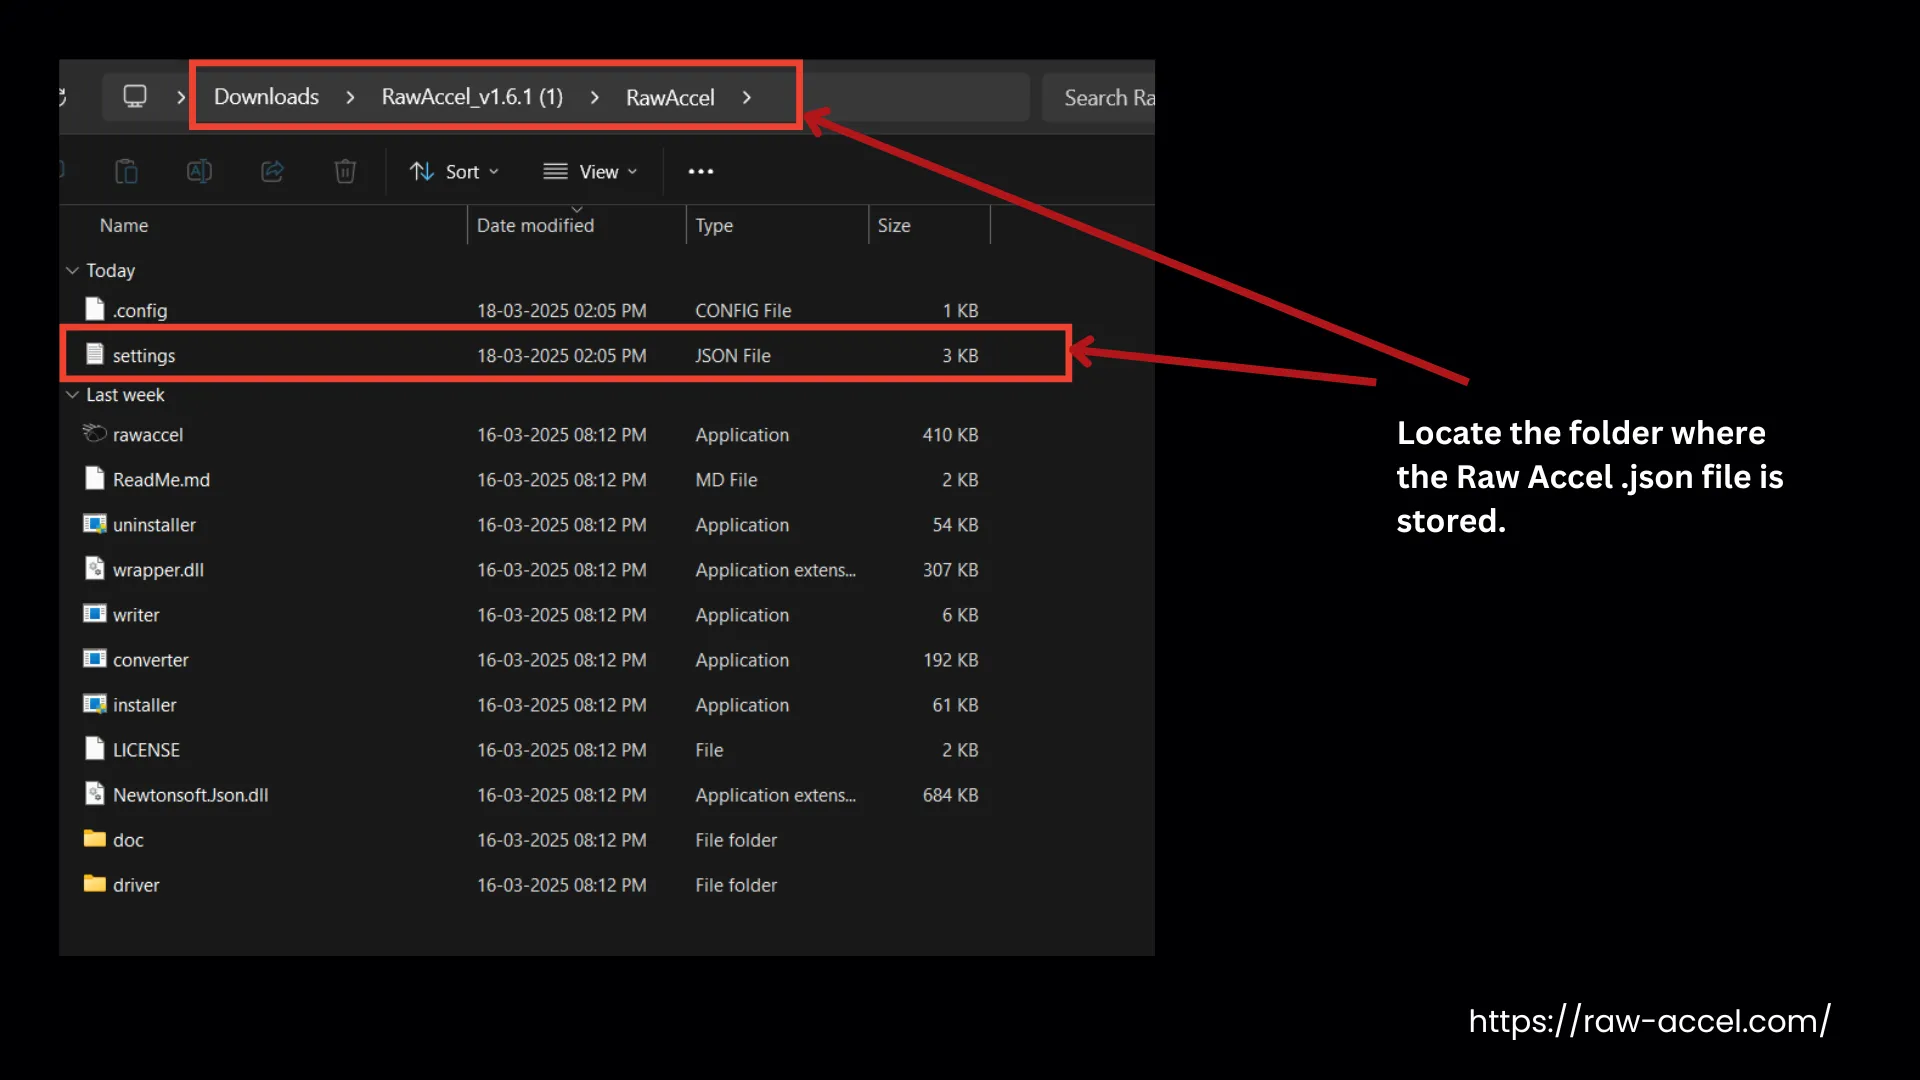Screen dimensions: 1920x1080
Task: Select the LICENSE file name
Action: (146, 750)
